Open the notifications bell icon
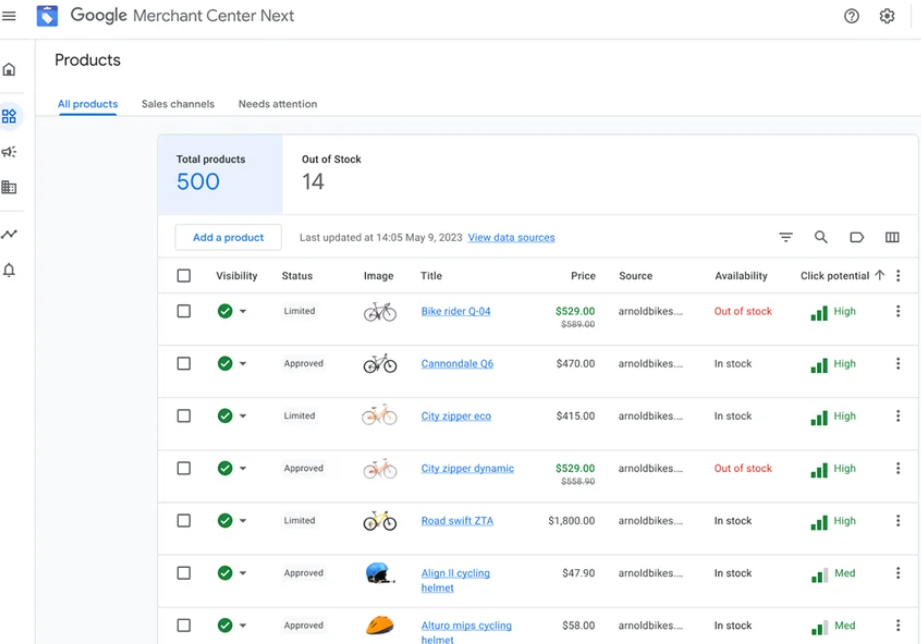The height and width of the screenshot is (644, 921). [x=9, y=270]
